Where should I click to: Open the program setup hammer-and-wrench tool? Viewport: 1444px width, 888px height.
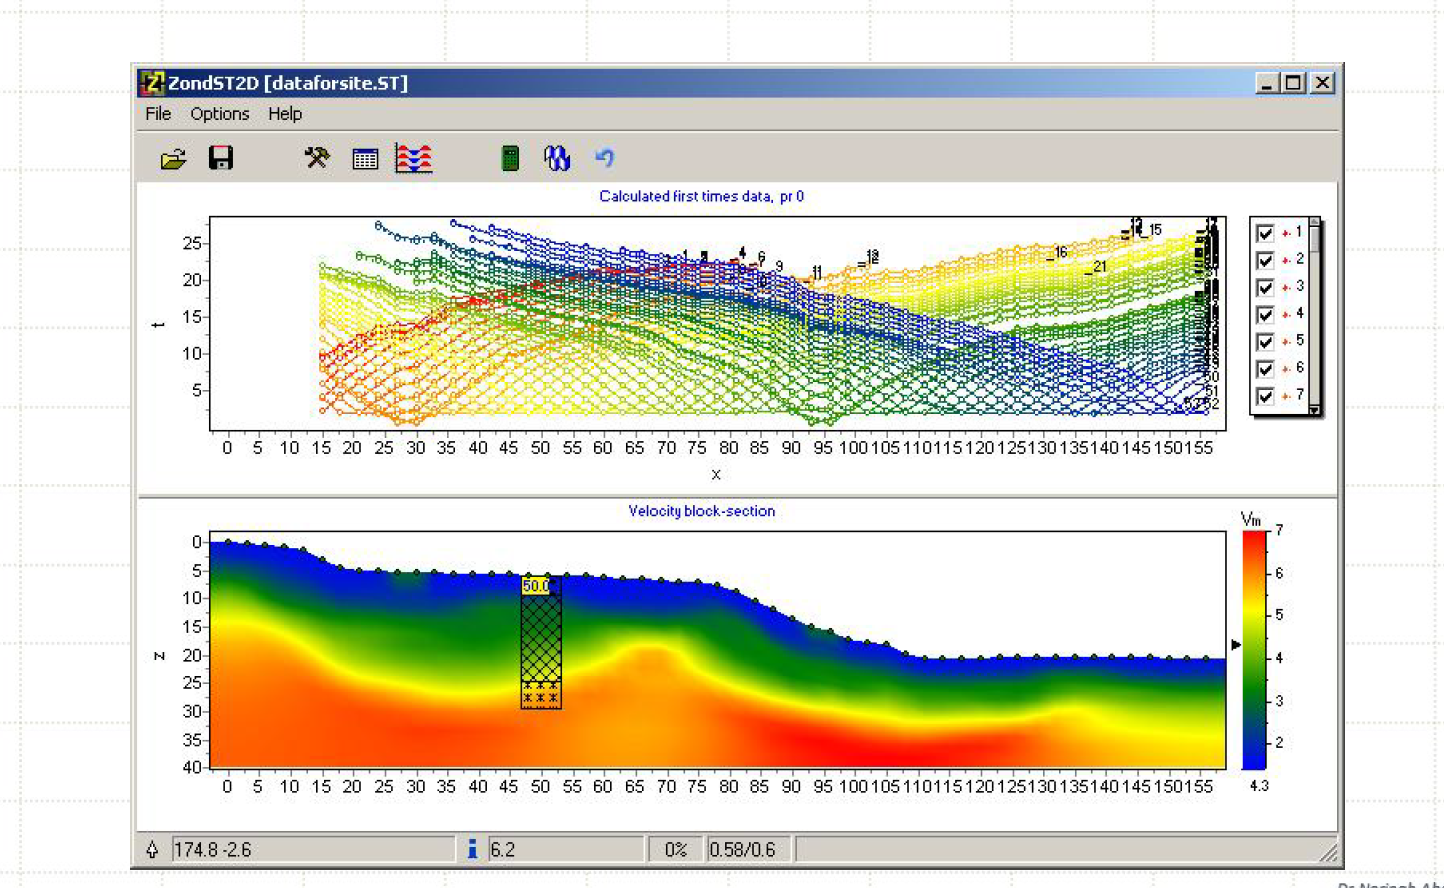pos(316,157)
